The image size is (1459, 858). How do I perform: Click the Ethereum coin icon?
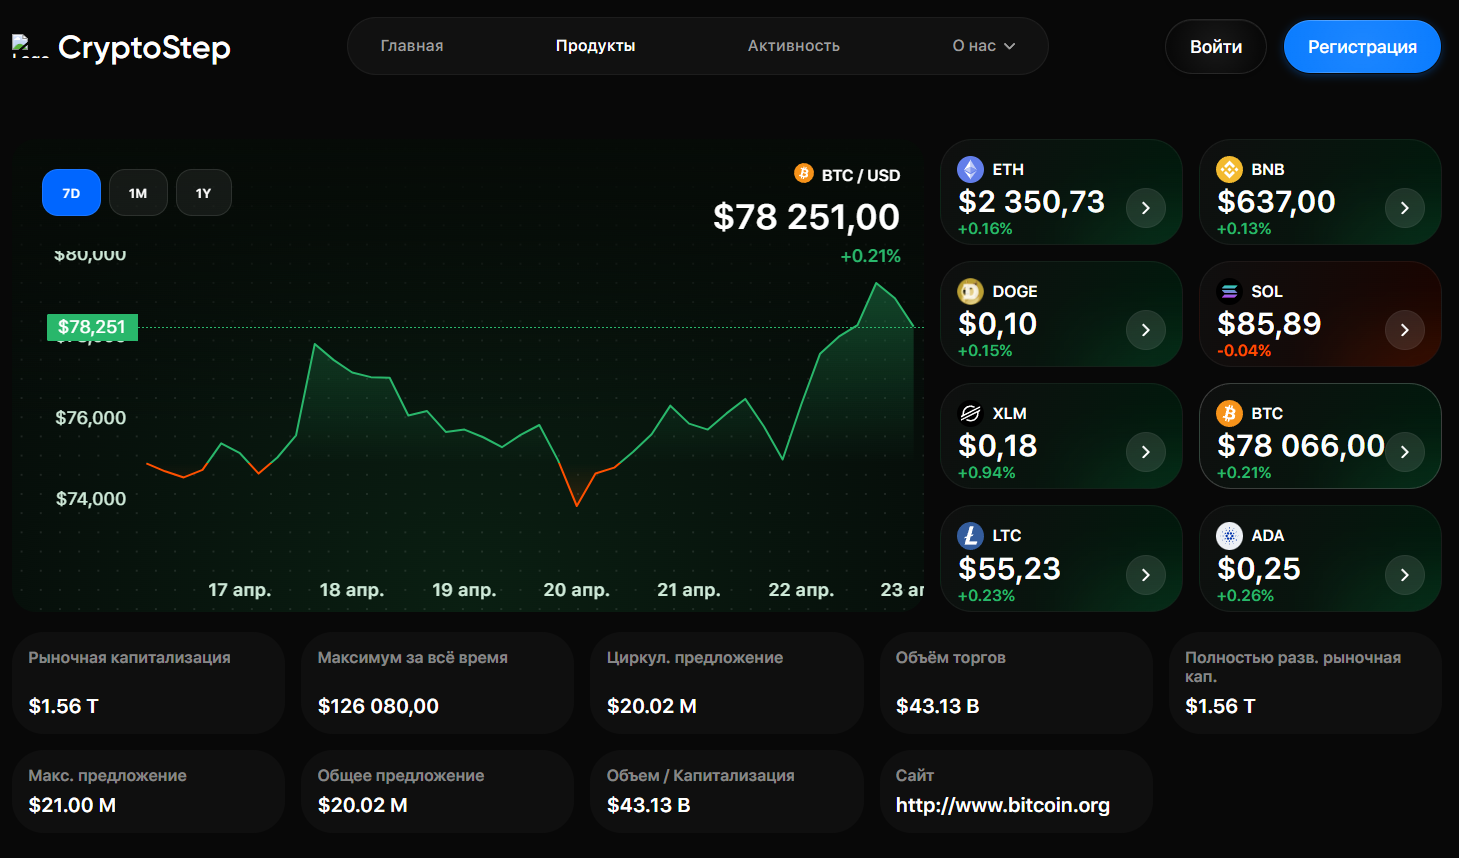(970, 169)
